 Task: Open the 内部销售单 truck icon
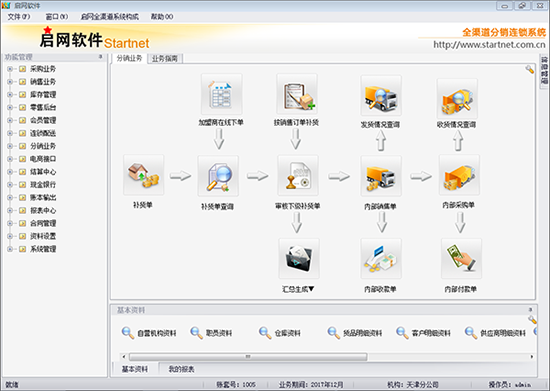tap(381, 176)
